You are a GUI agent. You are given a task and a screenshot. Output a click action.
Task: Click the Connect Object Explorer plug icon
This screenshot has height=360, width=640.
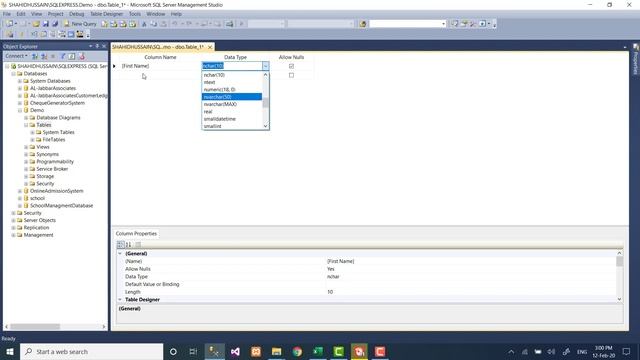pyautogui.click(x=35, y=56)
